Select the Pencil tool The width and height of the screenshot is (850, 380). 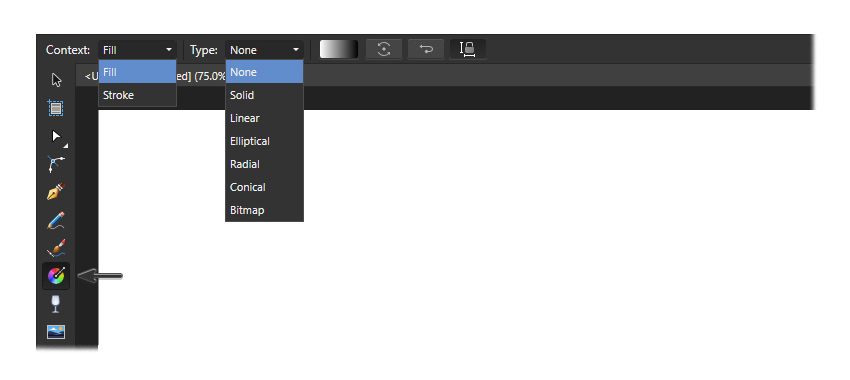coord(56,220)
